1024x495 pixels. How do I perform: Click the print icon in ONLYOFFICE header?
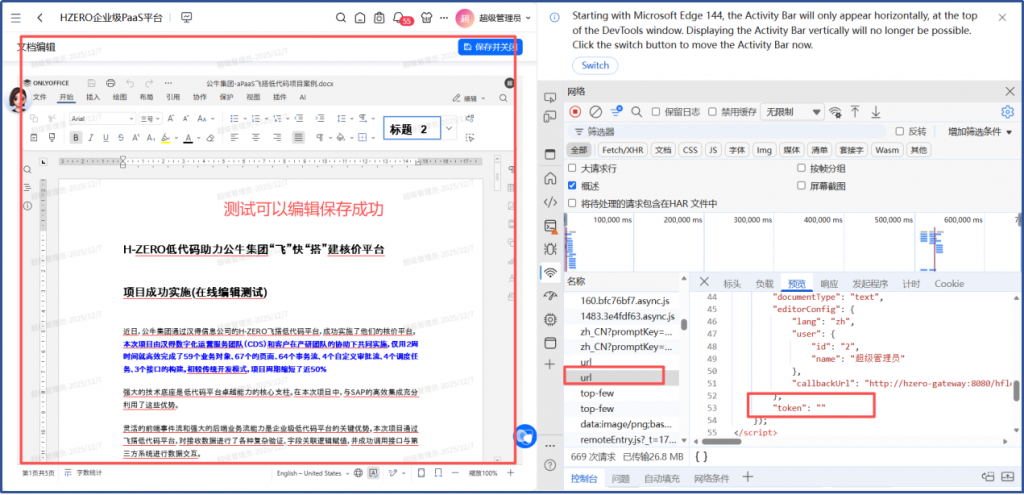[110, 82]
